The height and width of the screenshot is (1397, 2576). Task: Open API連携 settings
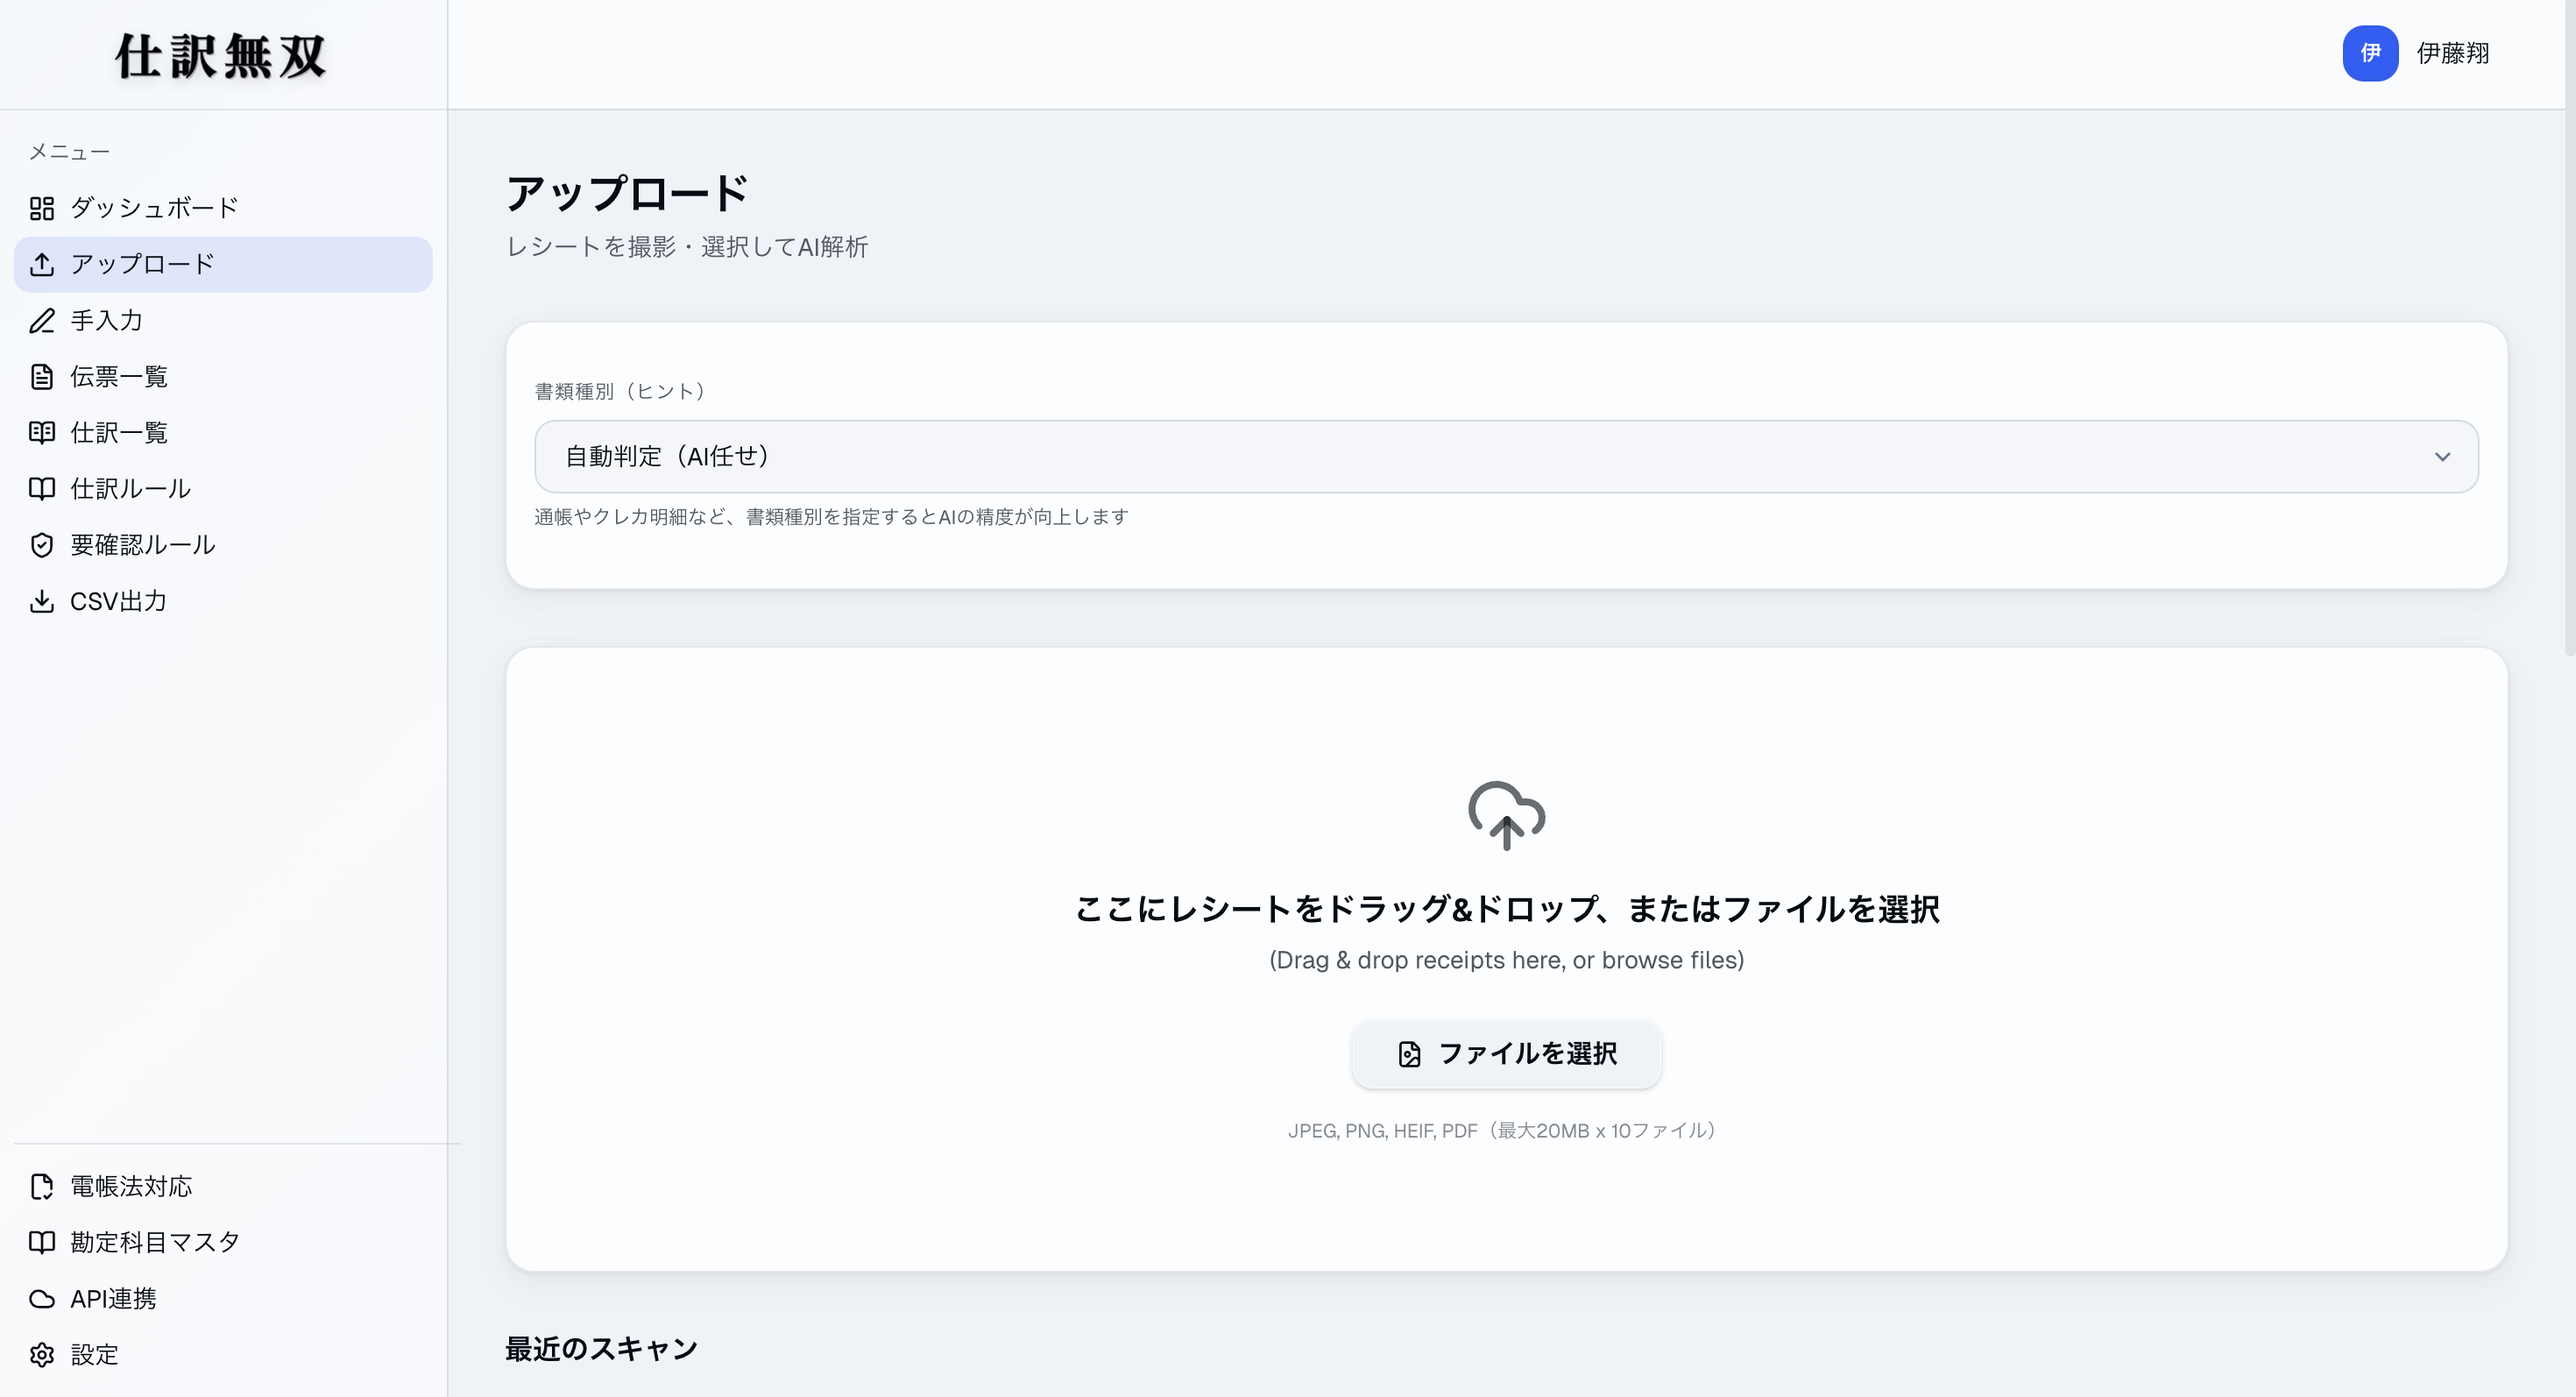223,1298
